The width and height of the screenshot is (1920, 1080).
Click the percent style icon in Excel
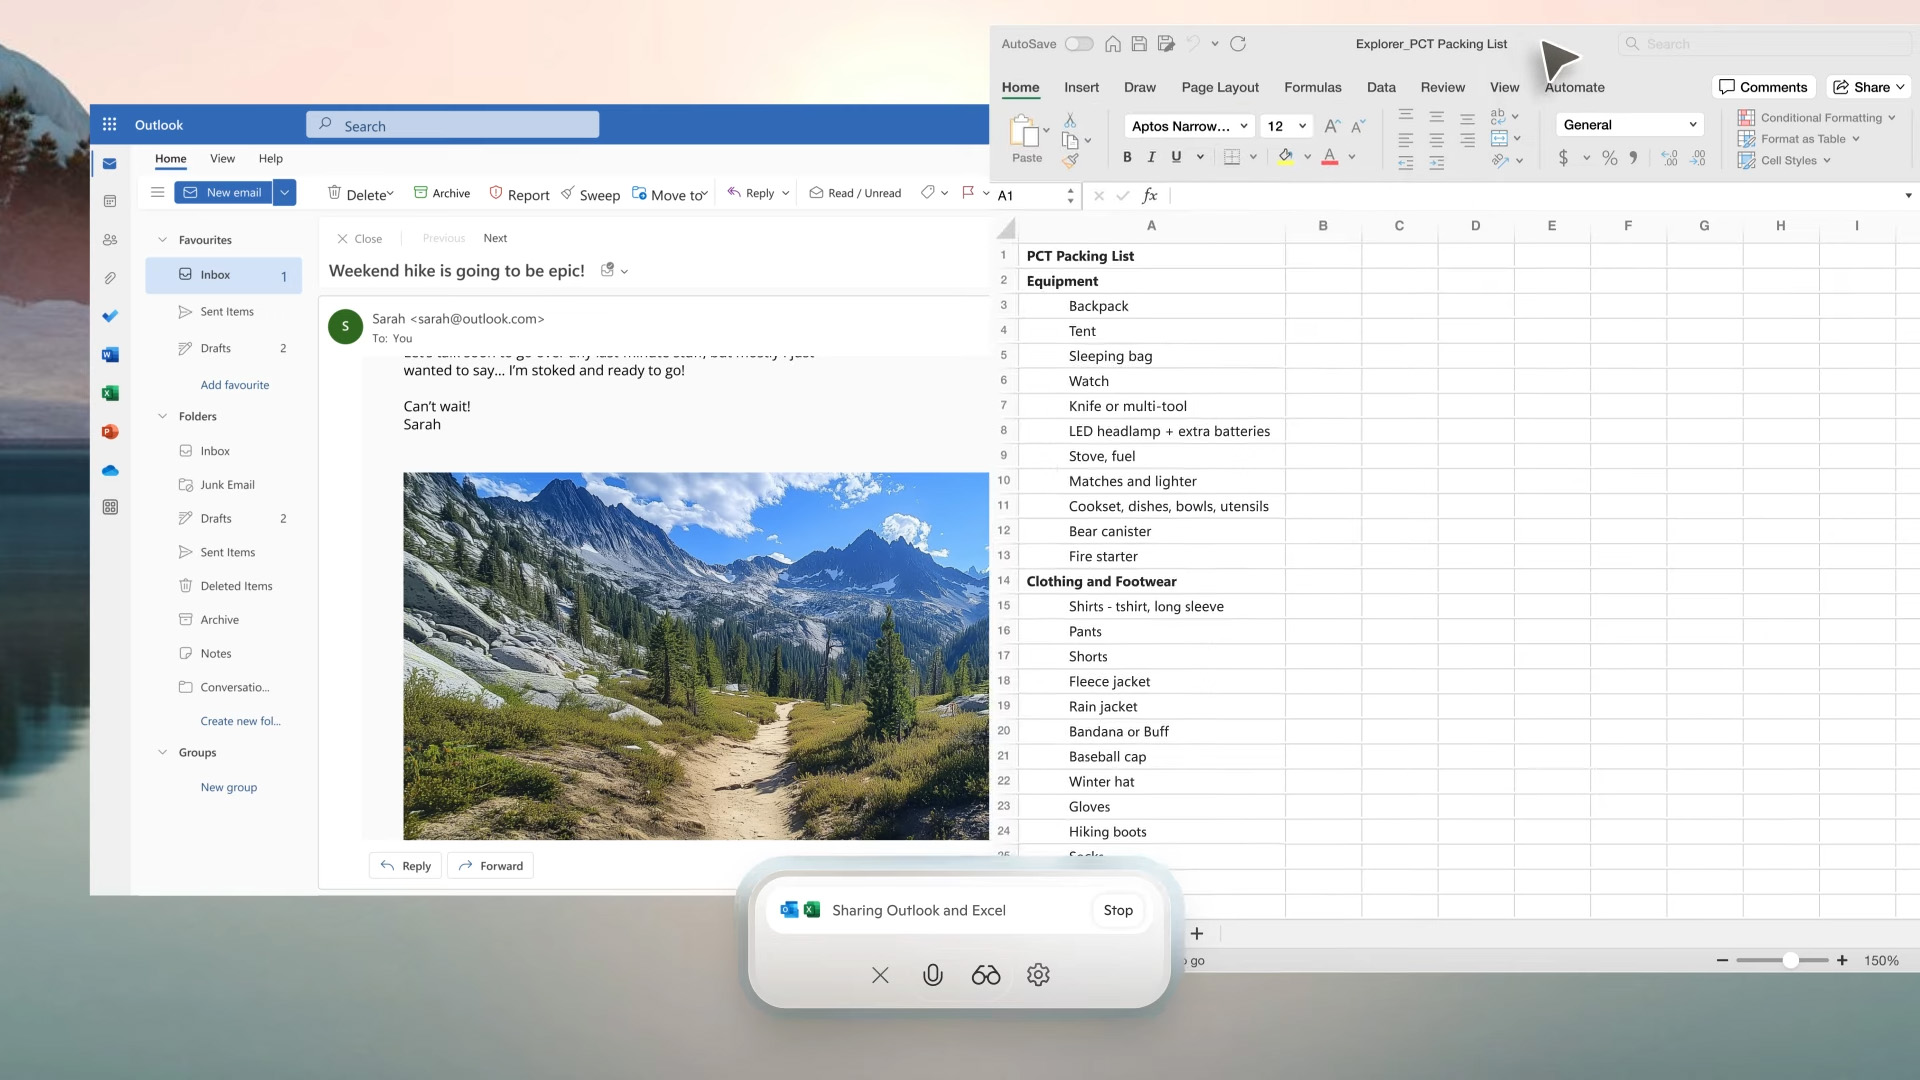1609,158
